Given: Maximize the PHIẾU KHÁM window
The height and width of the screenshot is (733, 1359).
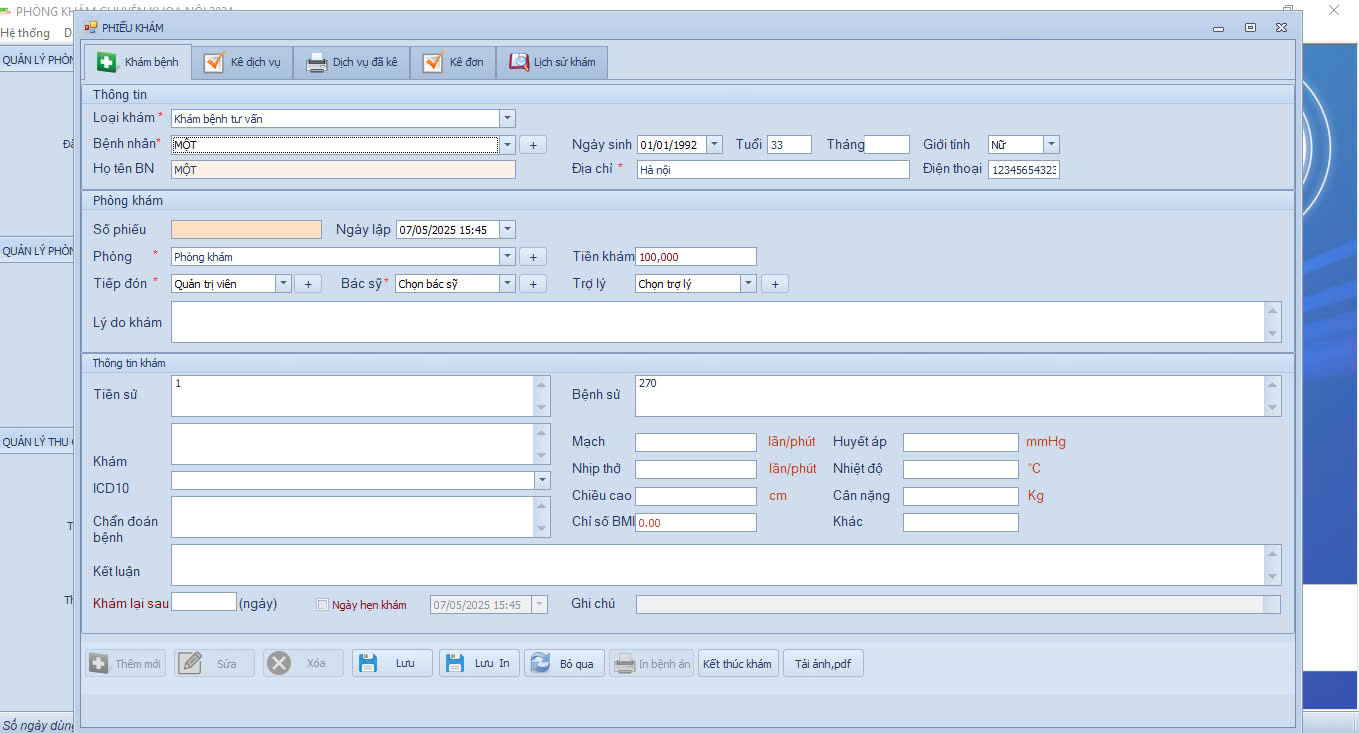Looking at the screenshot, I should click(x=1250, y=28).
